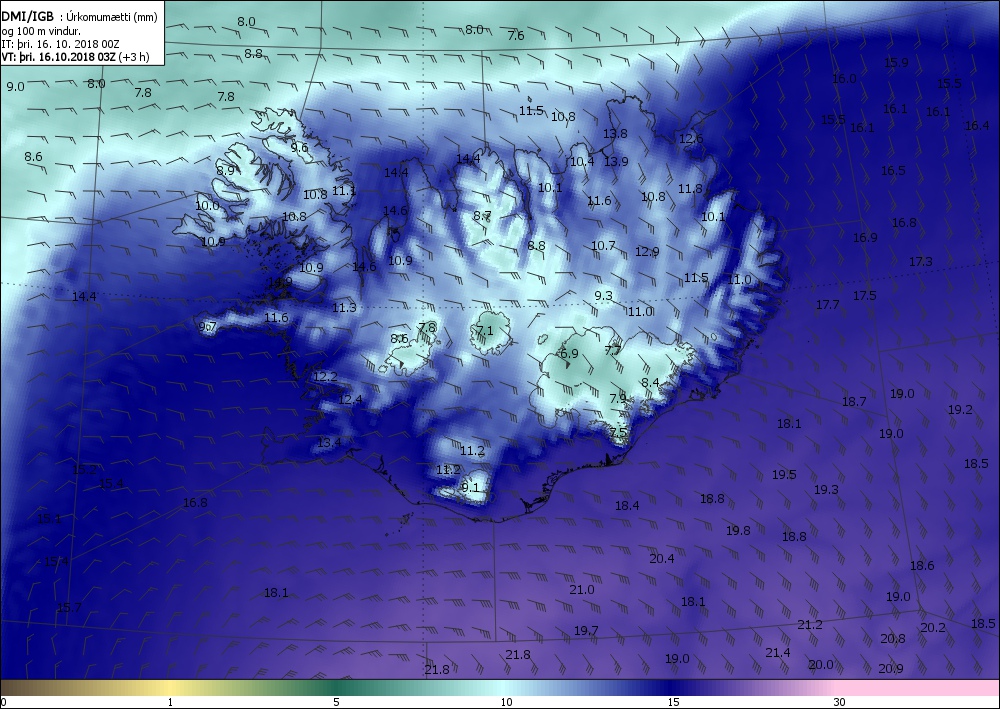
Task: Click the 10.7 value on the map
Action: 603,245
